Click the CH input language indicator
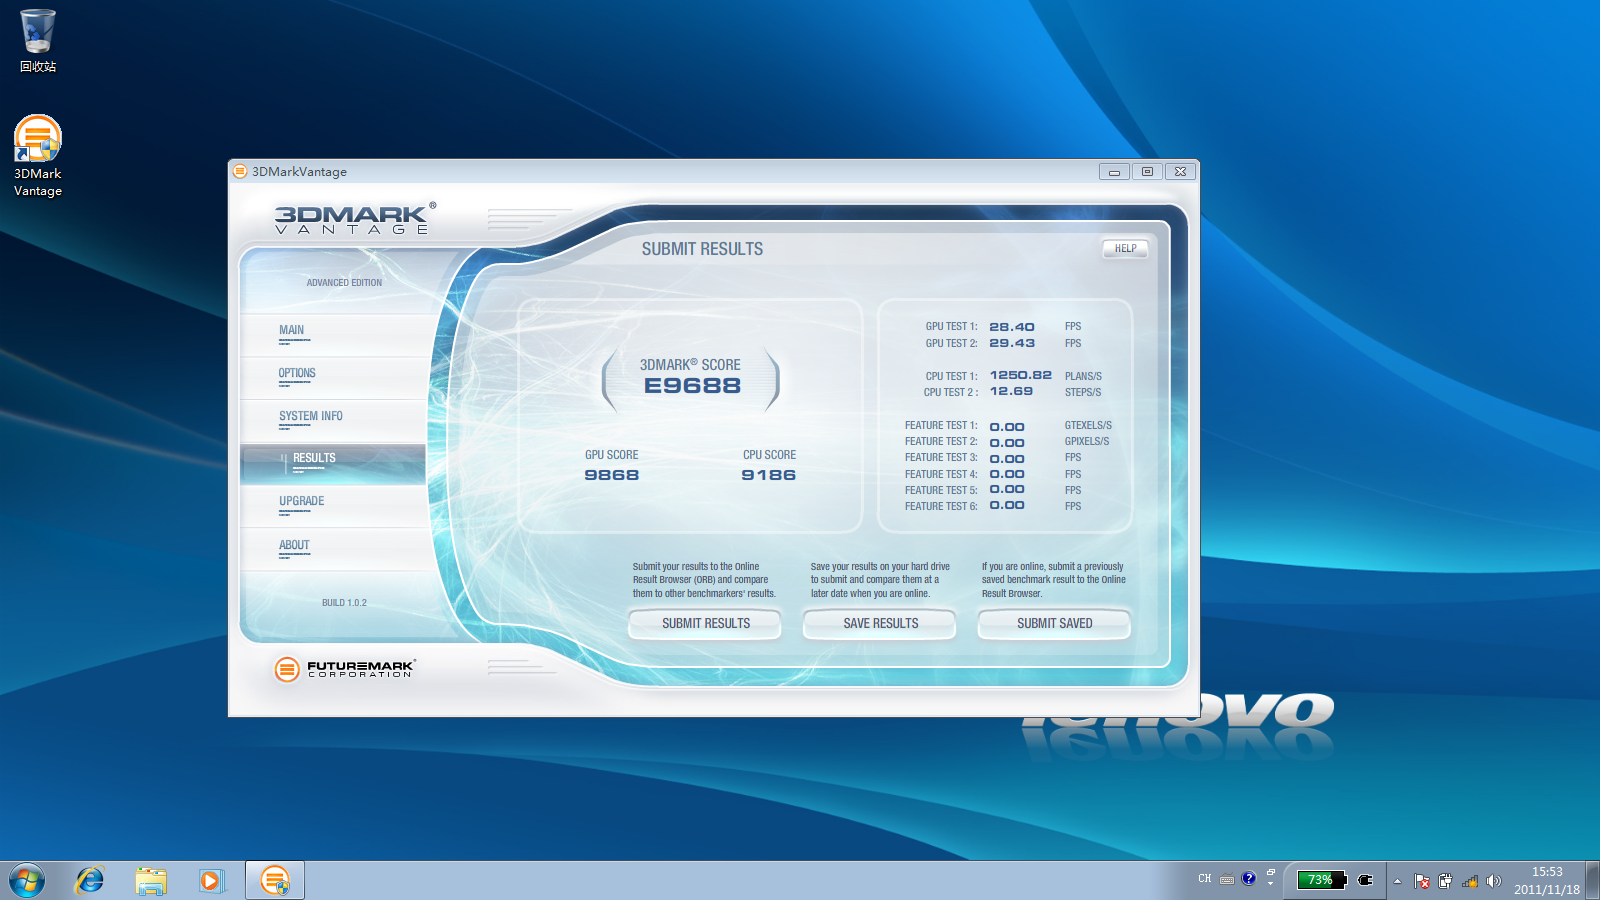This screenshot has width=1600, height=900. (1204, 879)
